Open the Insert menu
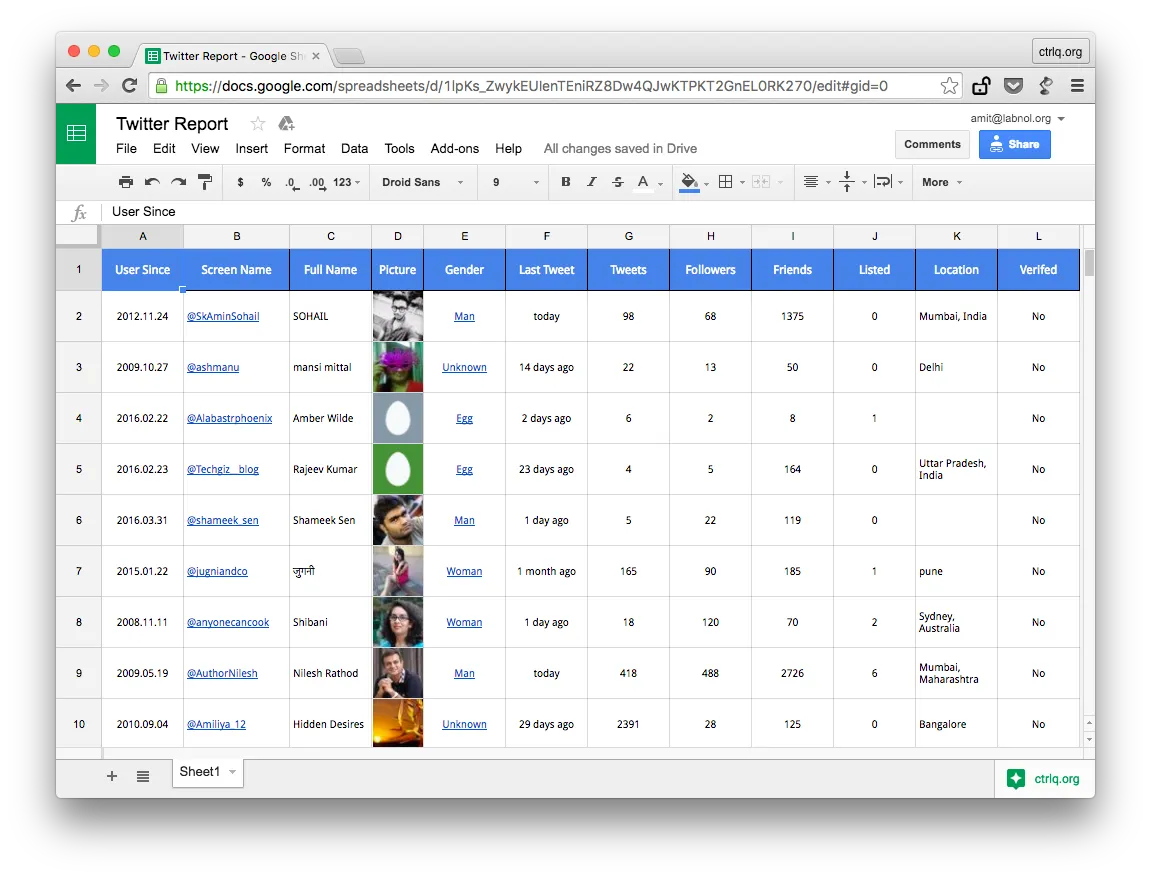1151x878 pixels. (x=251, y=148)
